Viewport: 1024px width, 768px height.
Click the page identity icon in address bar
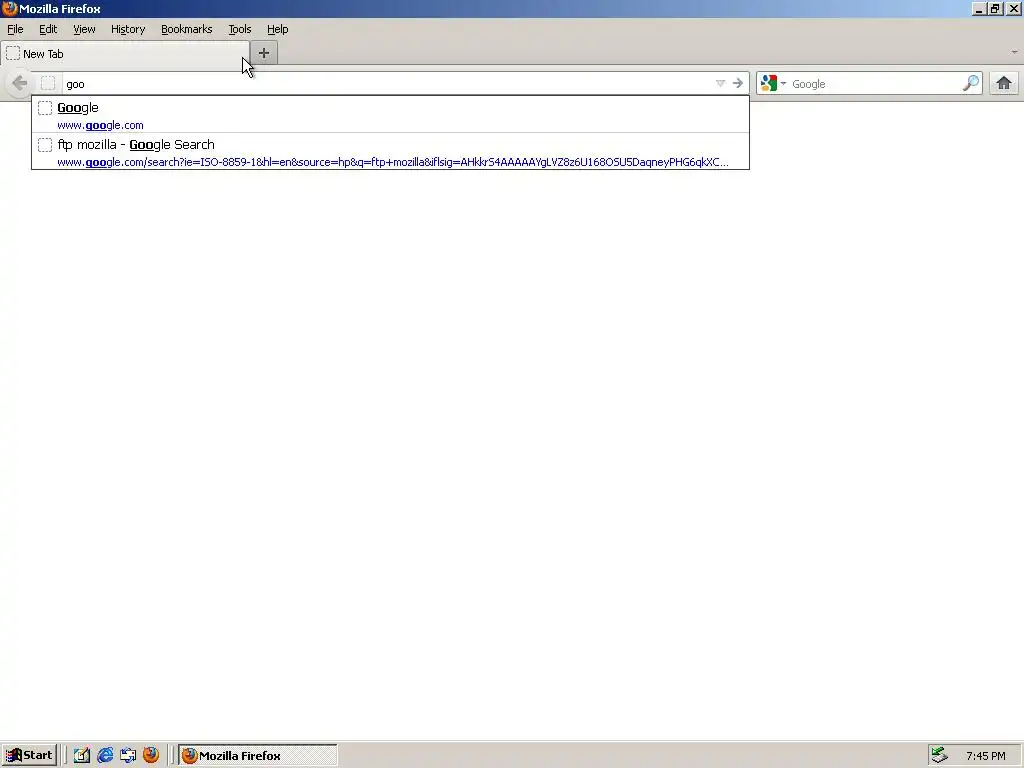48,84
